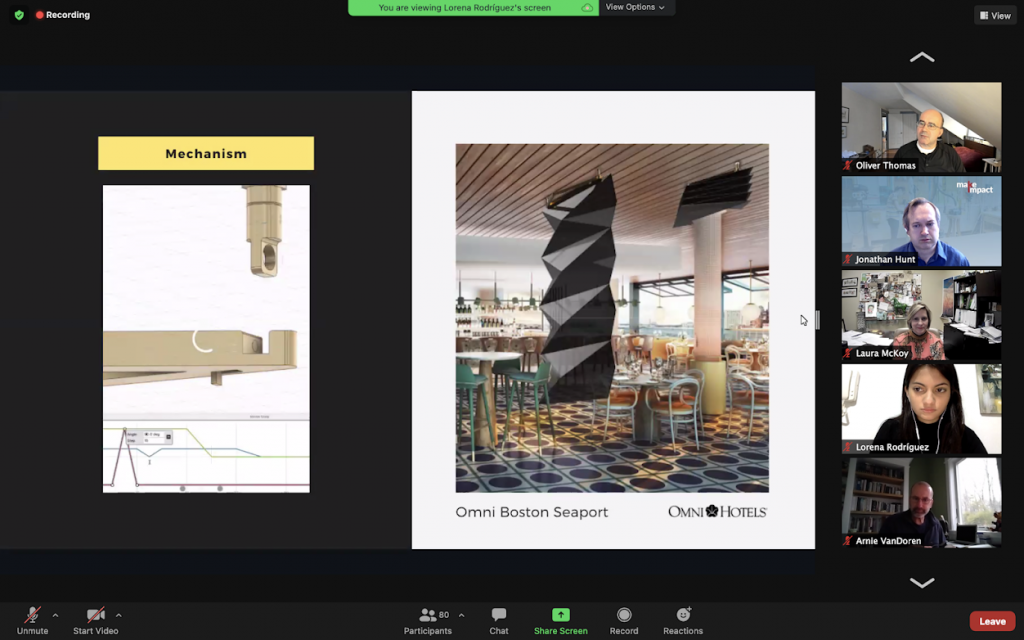Screen dimensions: 1024x640
Task: Select Laura McKoy's video thumbnail
Action: pos(921,315)
